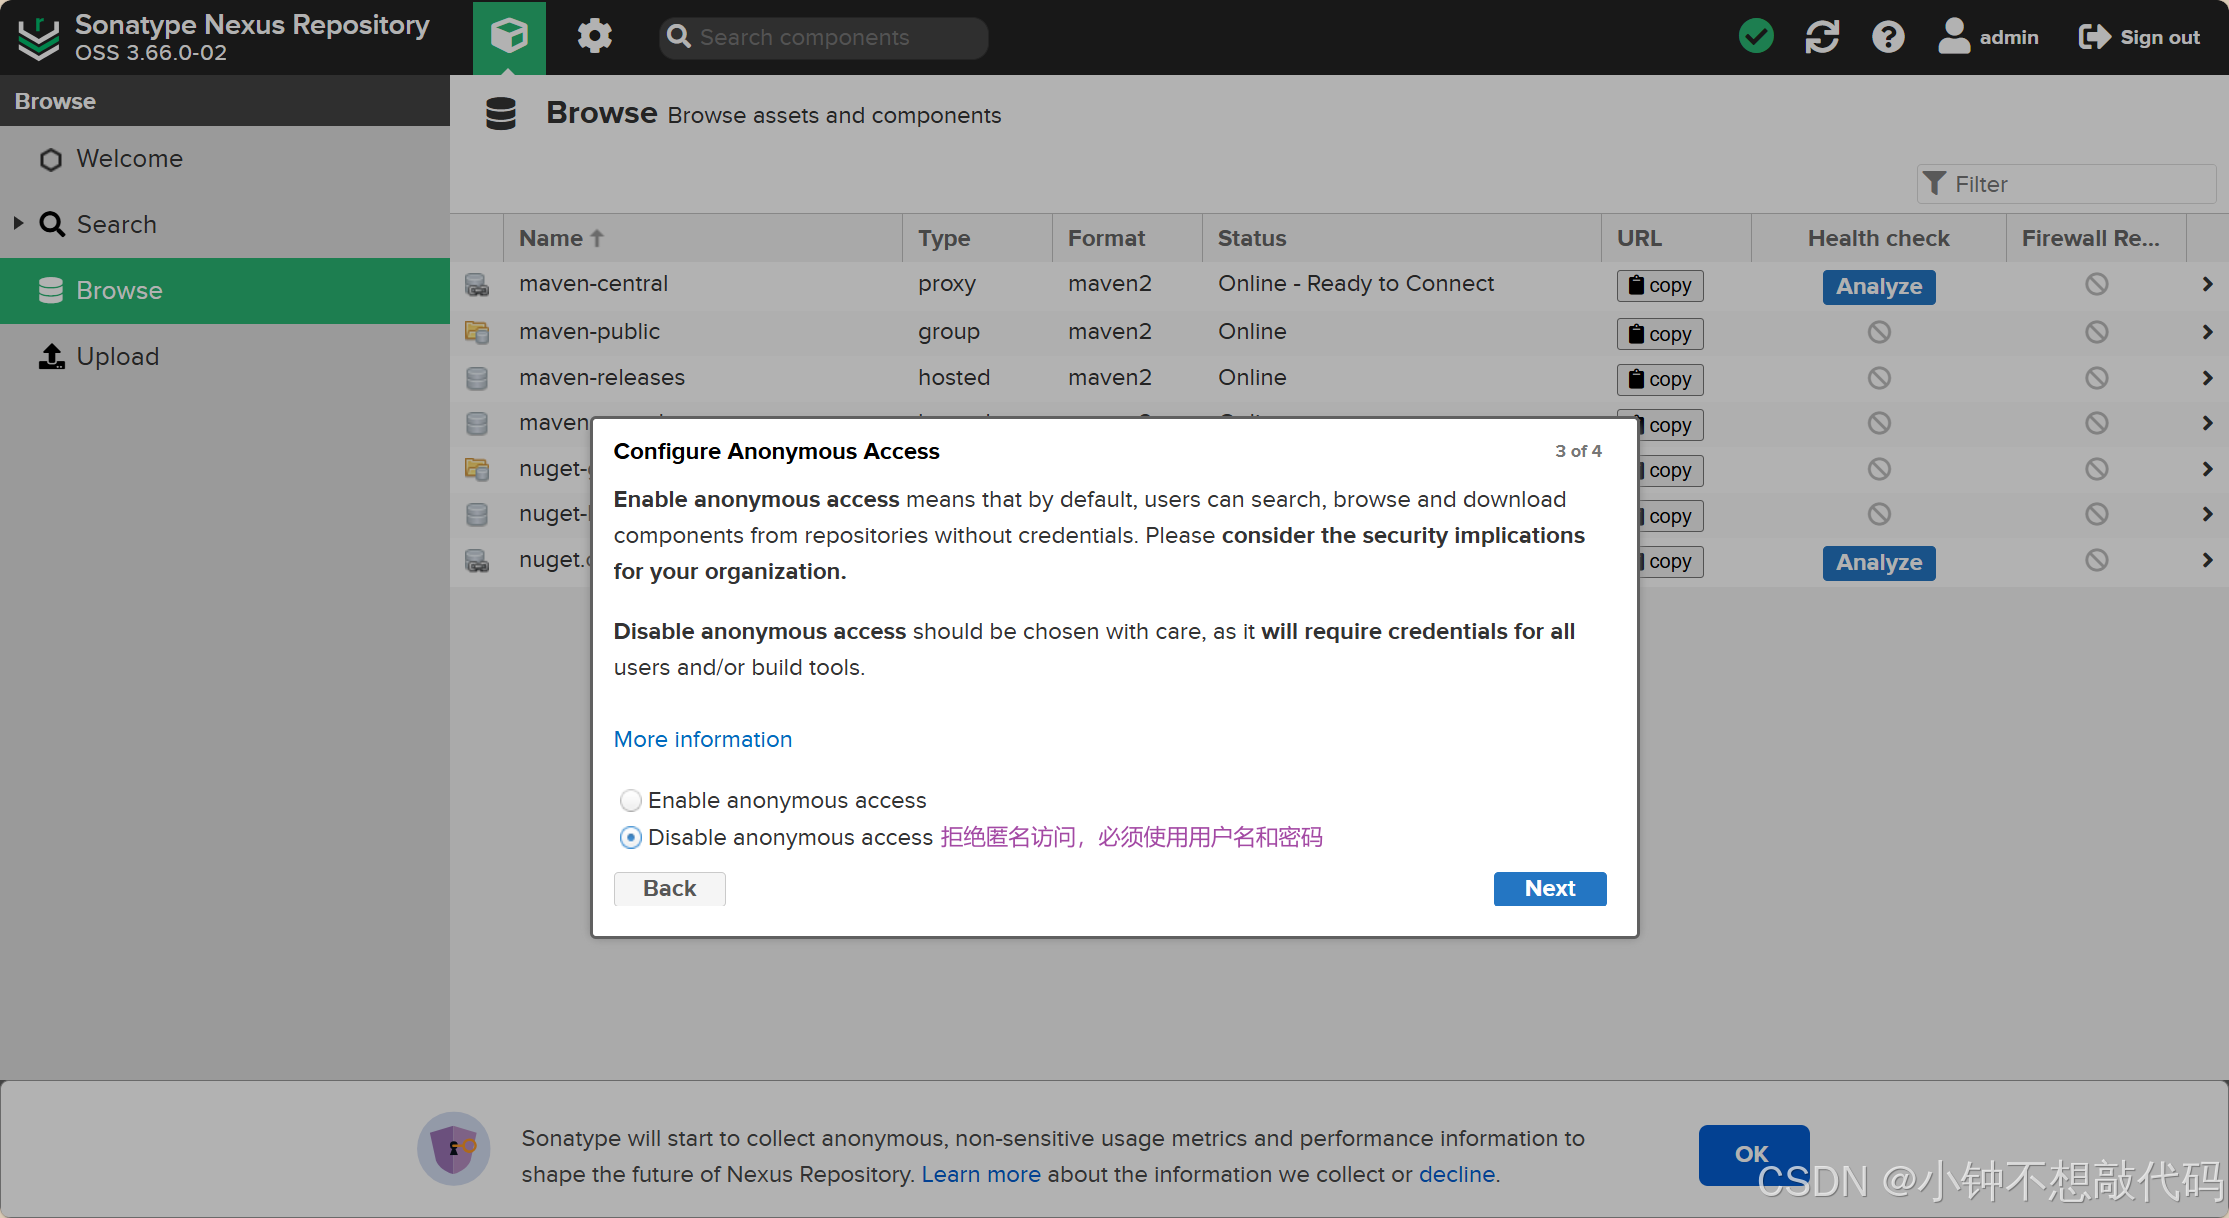Open the maven-central row chevron

2207,285
